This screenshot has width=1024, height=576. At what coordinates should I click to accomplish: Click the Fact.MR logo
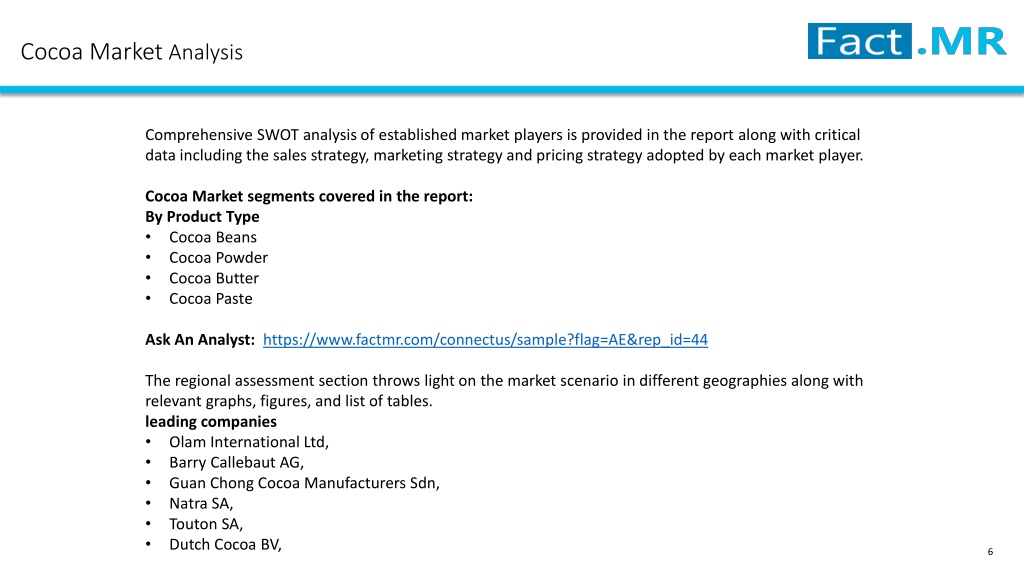coord(907,41)
